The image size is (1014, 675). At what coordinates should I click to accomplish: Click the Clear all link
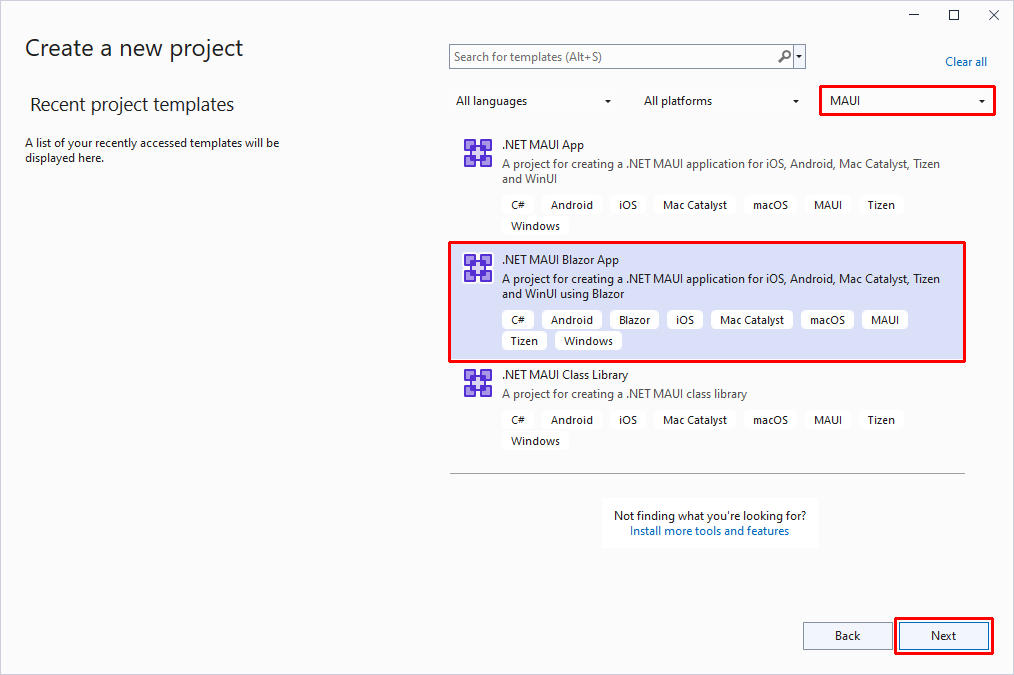[966, 62]
